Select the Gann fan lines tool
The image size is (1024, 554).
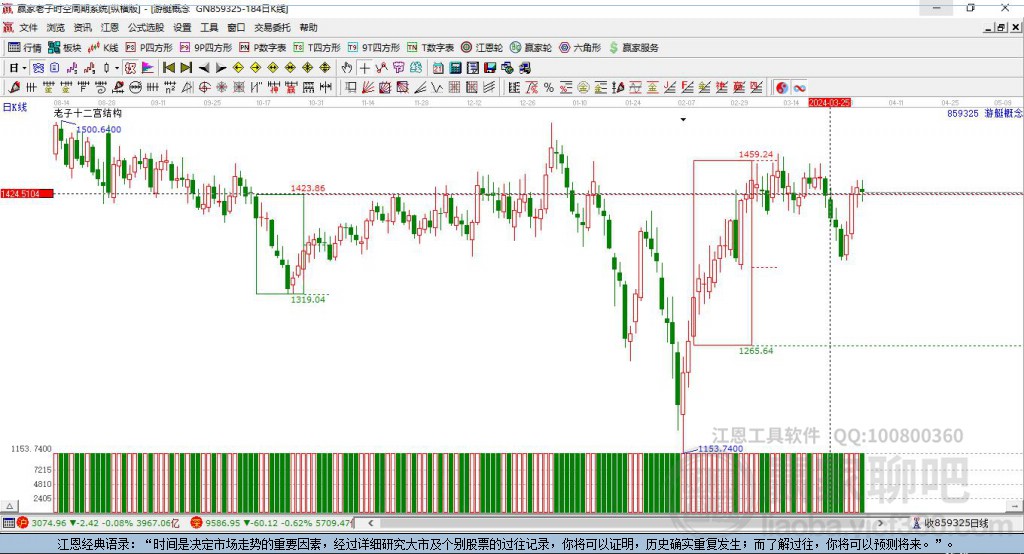click(x=368, y=88)
